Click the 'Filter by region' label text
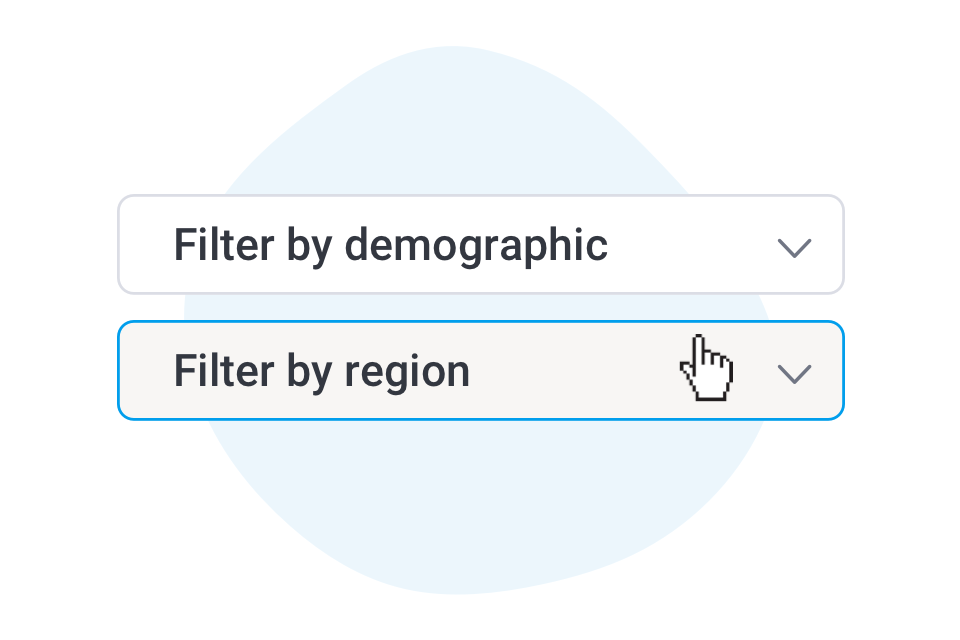960x640 pixels. tap(321, 371)
